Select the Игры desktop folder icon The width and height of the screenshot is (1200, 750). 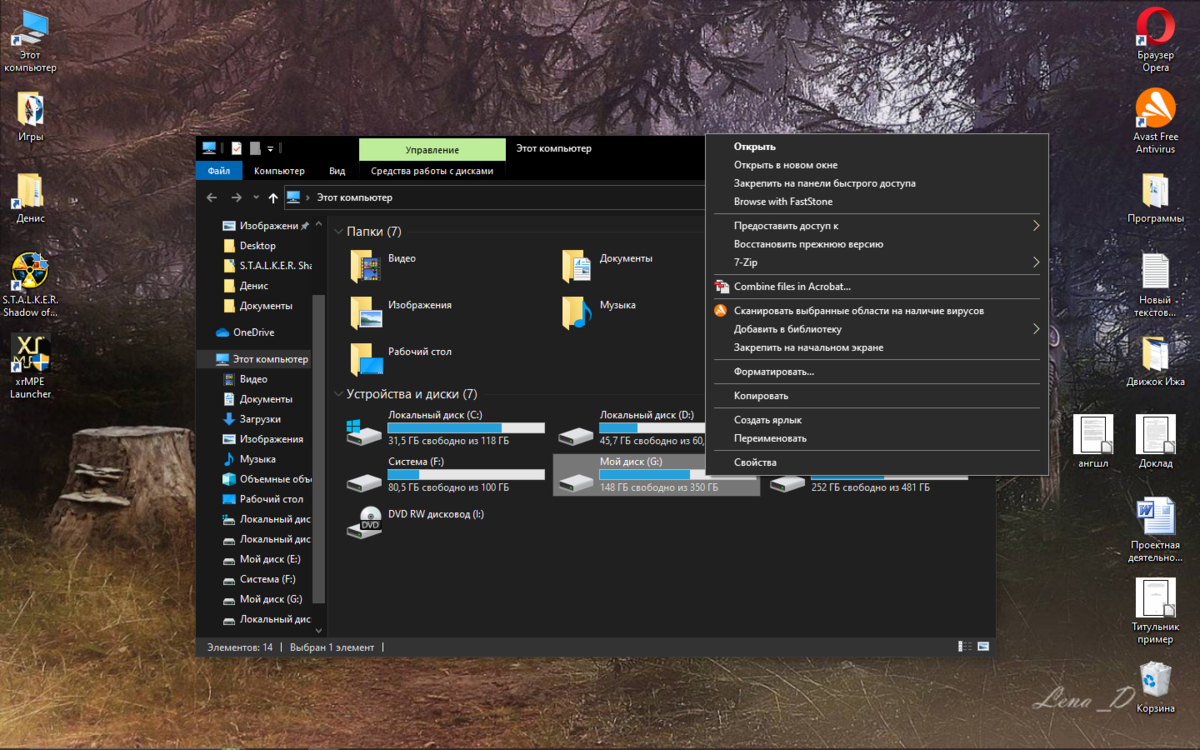(x=30, y=116)
